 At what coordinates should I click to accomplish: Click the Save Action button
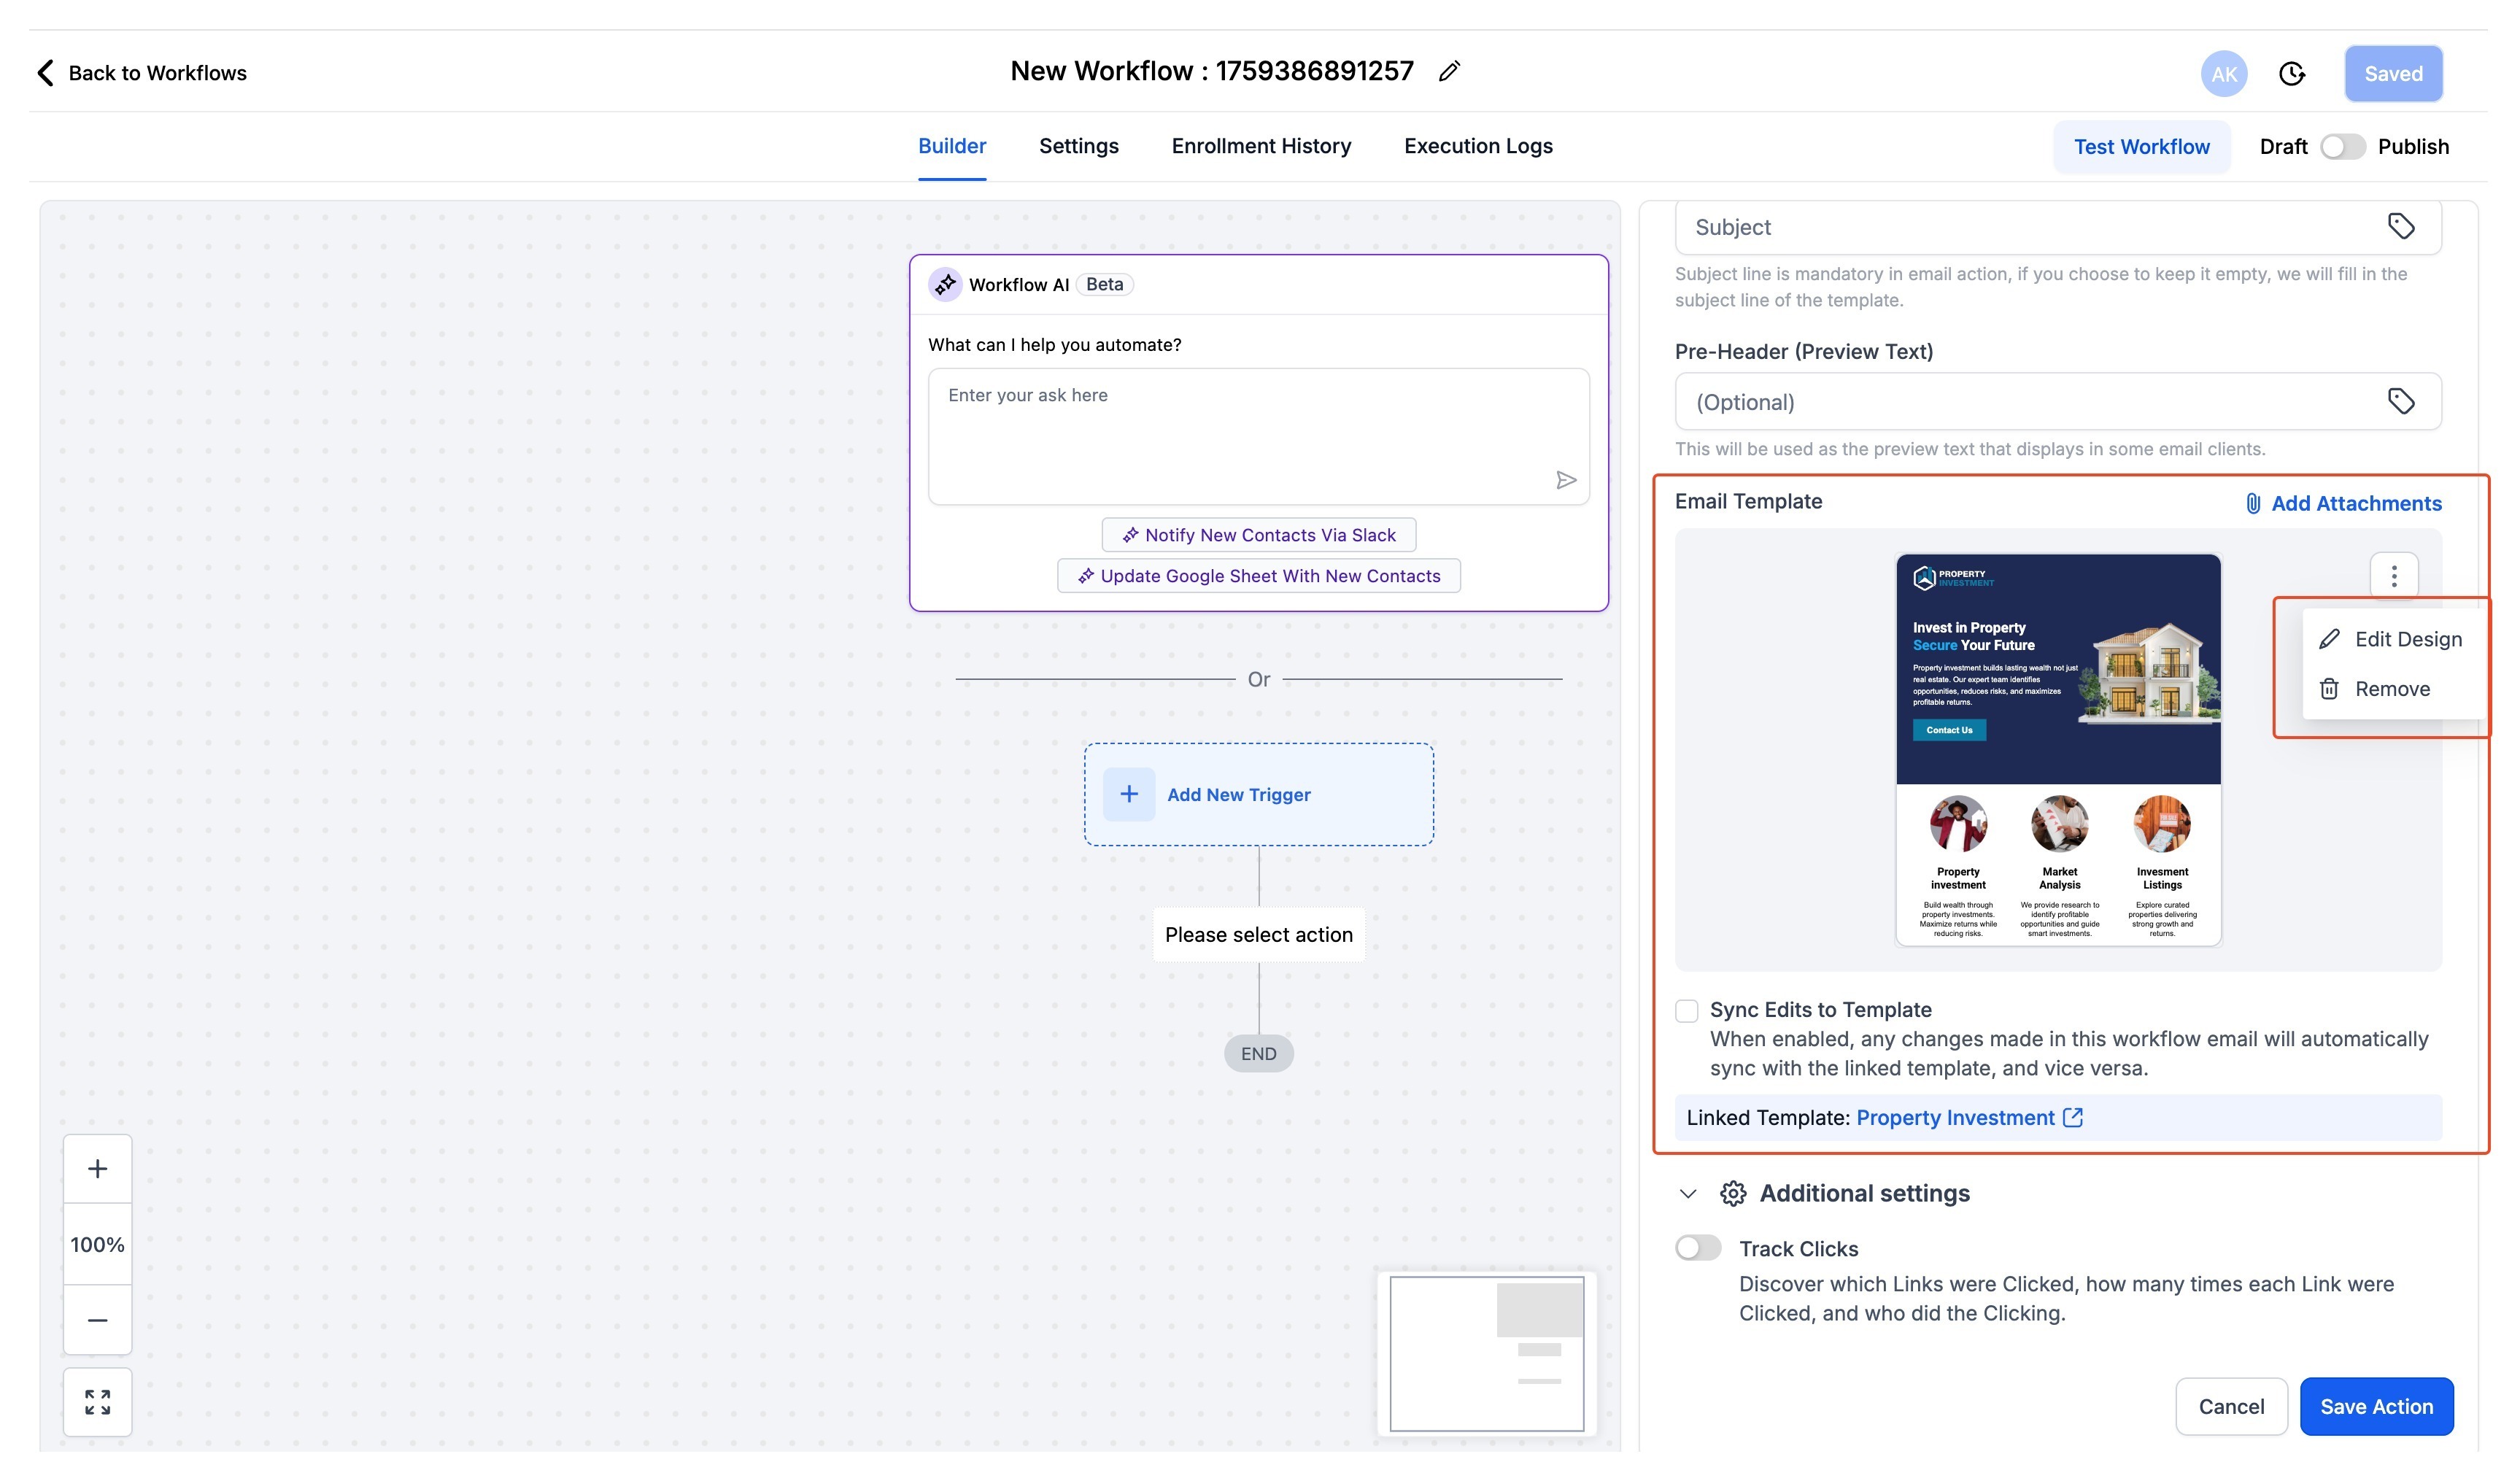(x=2376, y=1406)
